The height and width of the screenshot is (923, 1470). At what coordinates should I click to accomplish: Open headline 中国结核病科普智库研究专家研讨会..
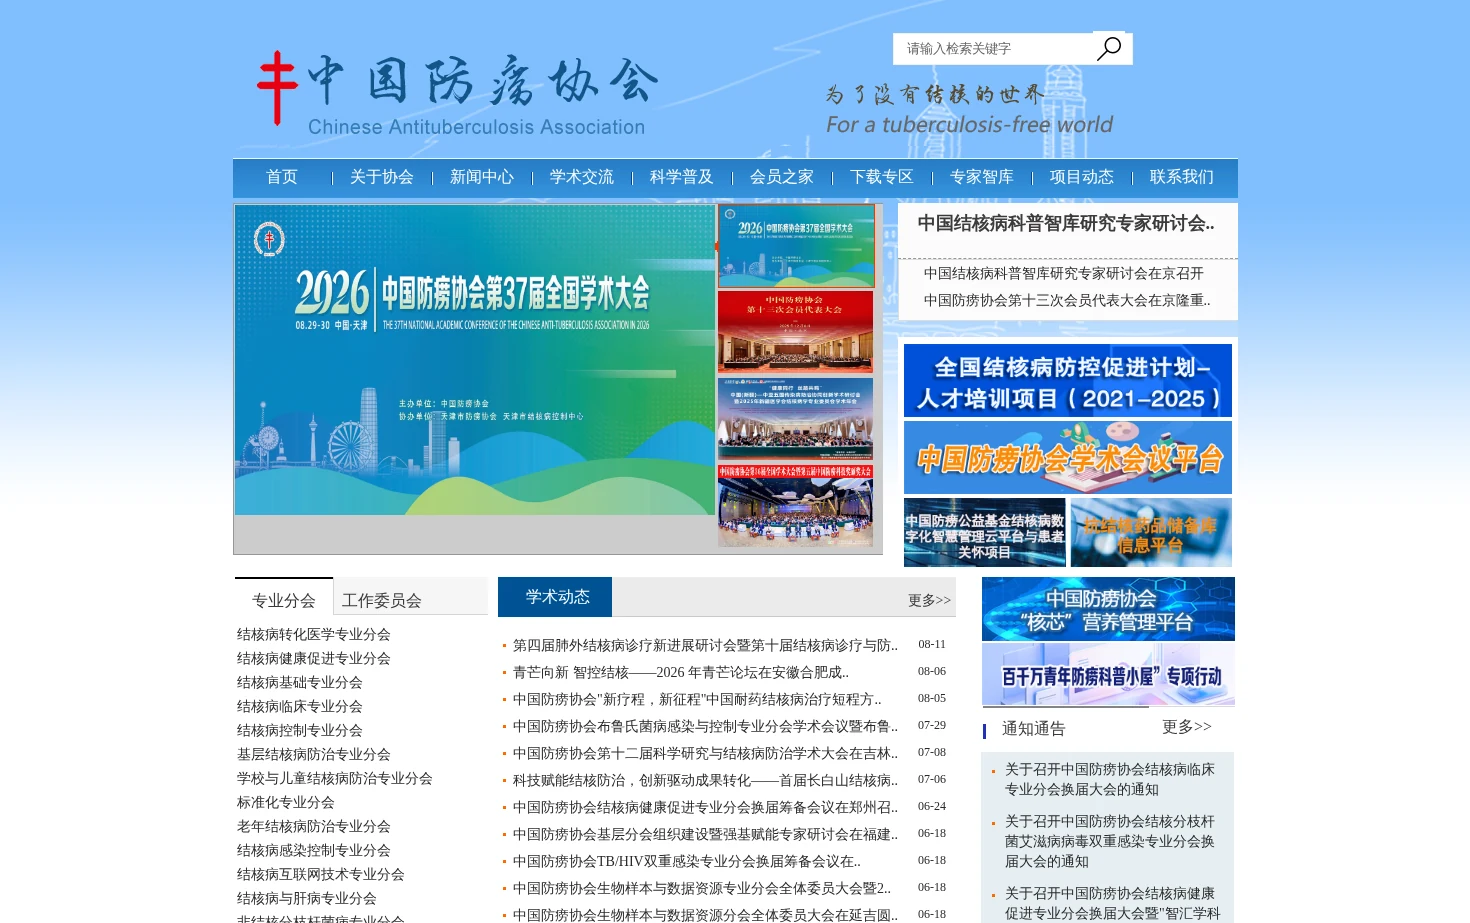coord(1066,224)
